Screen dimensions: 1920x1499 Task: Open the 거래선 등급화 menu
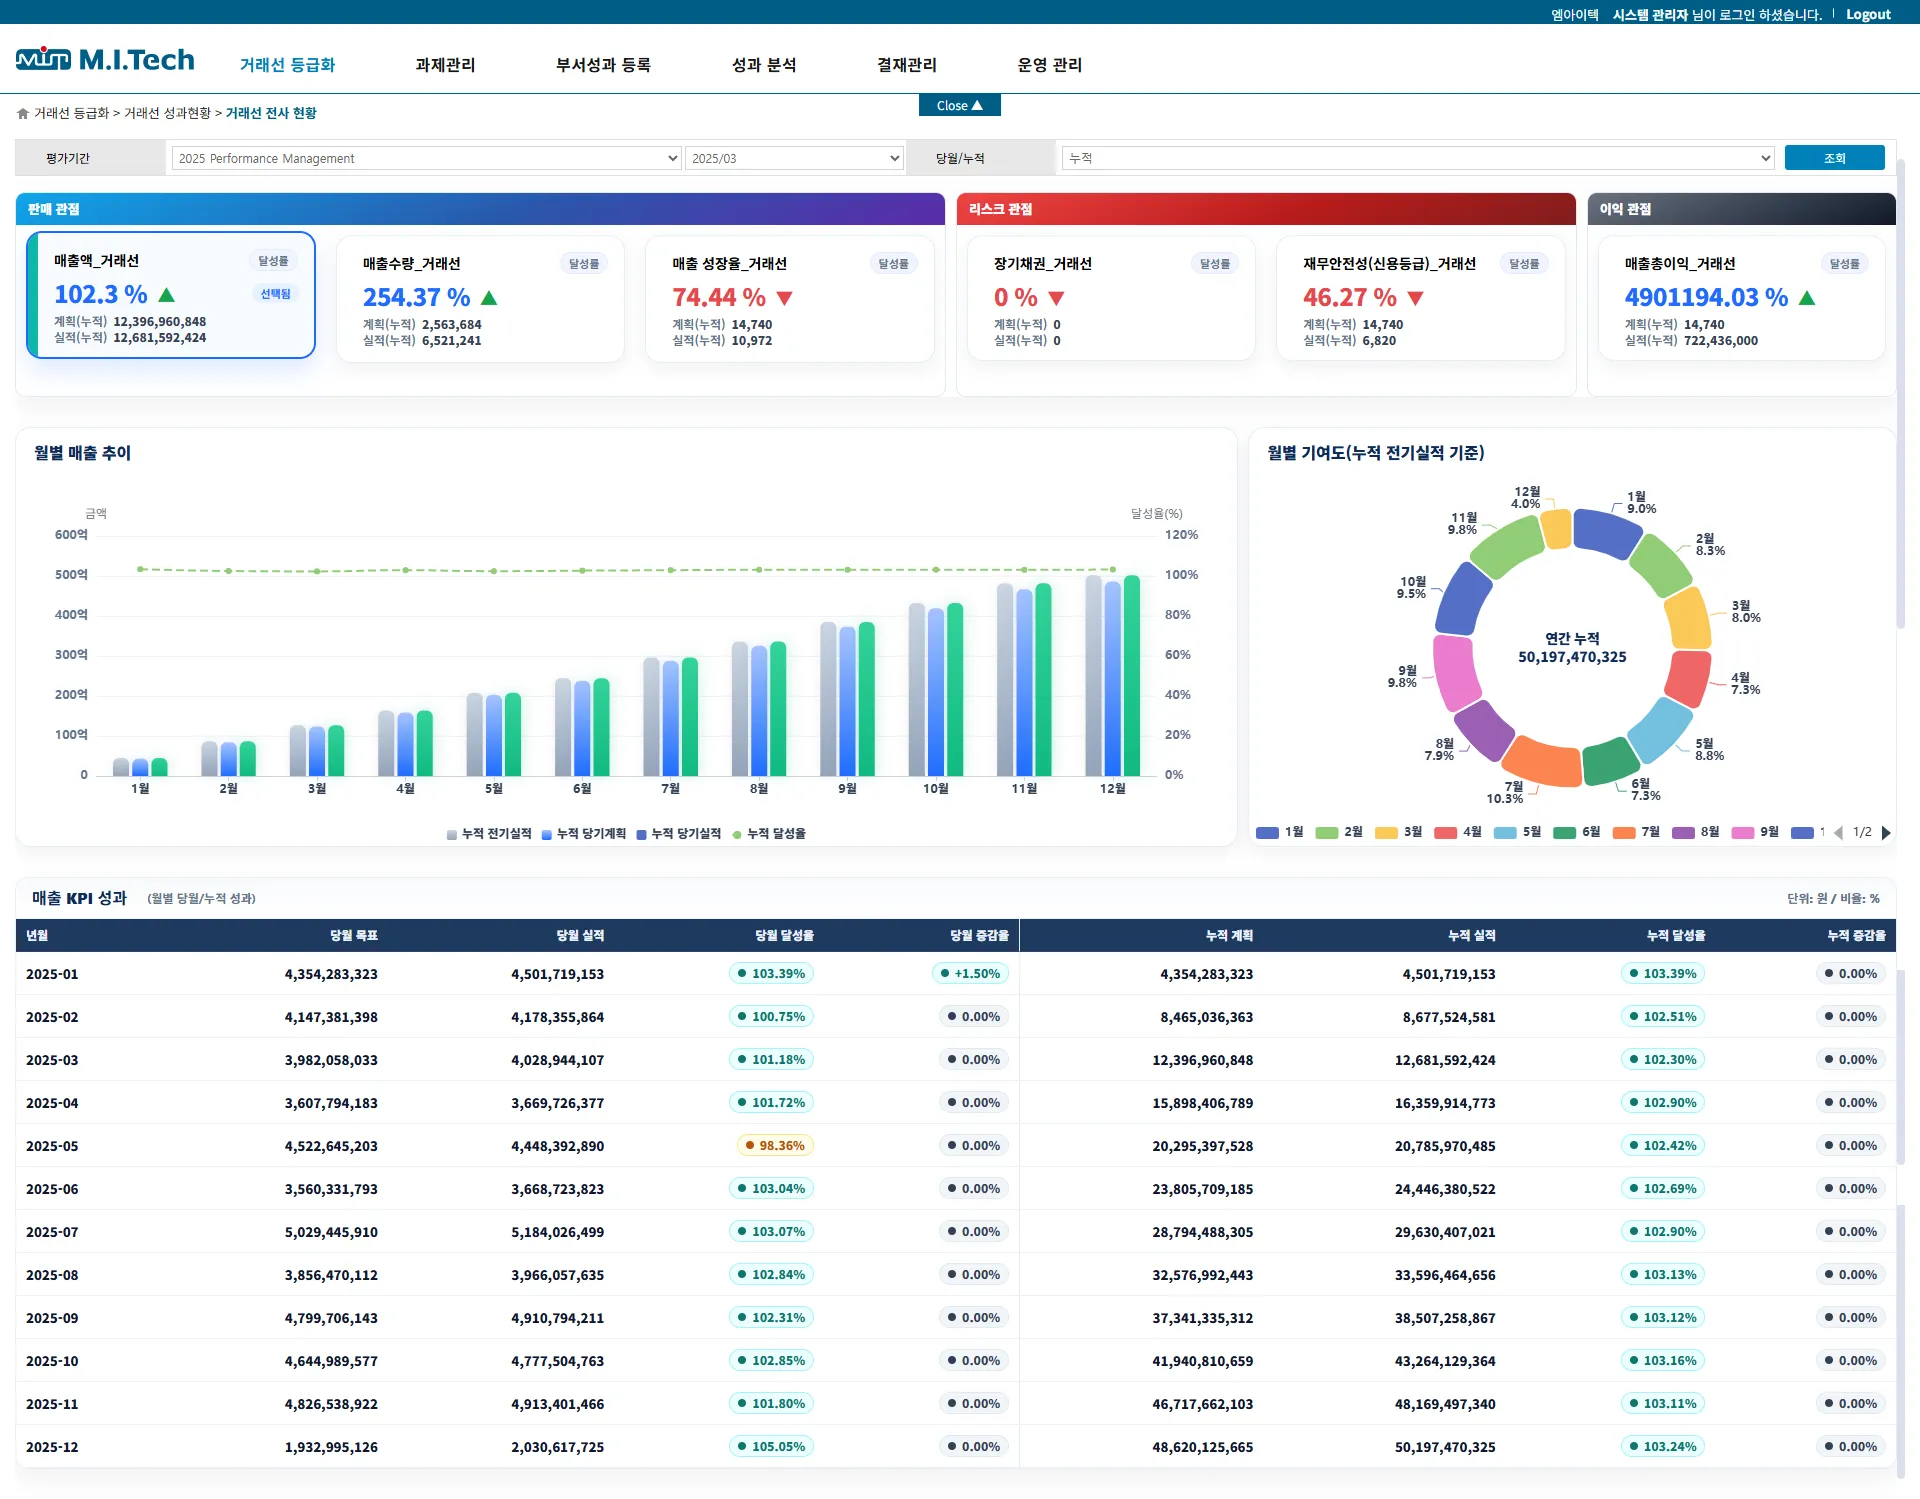point(288,65)
